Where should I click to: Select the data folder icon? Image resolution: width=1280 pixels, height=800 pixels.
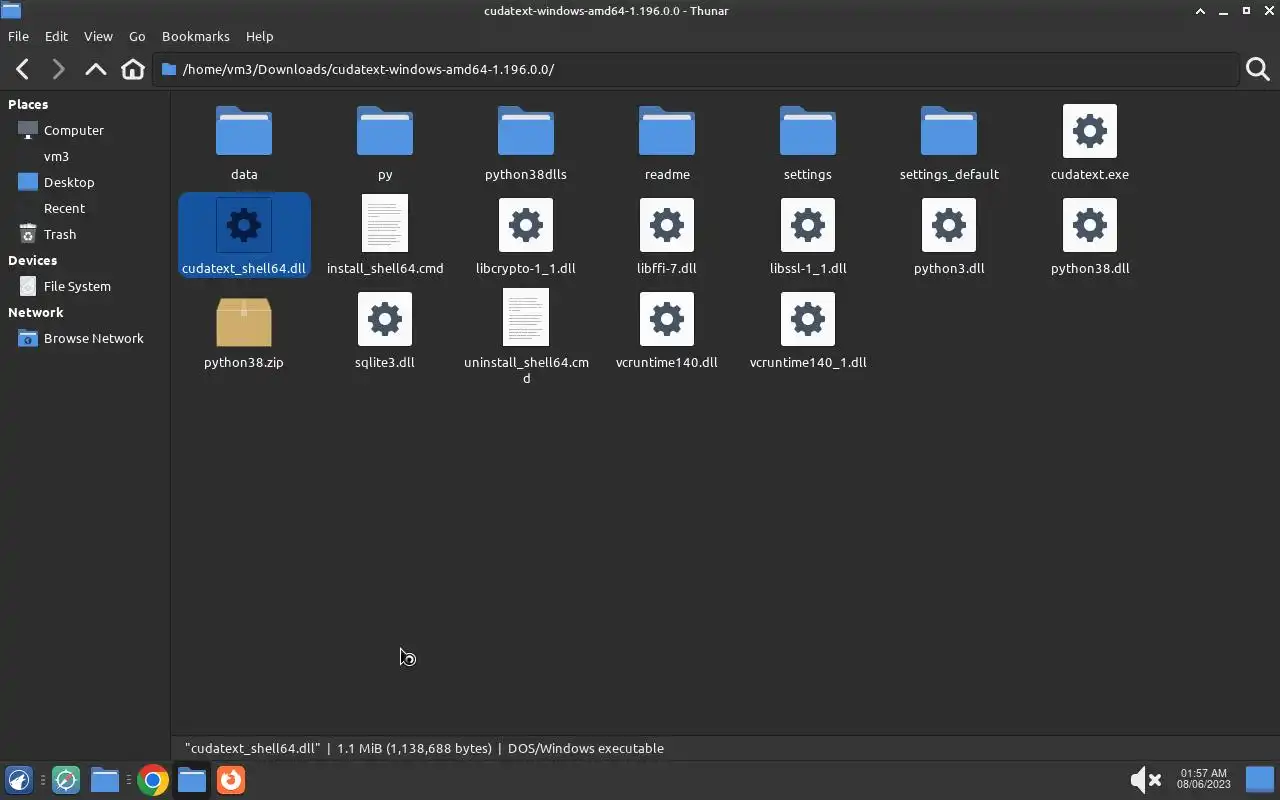244,131
